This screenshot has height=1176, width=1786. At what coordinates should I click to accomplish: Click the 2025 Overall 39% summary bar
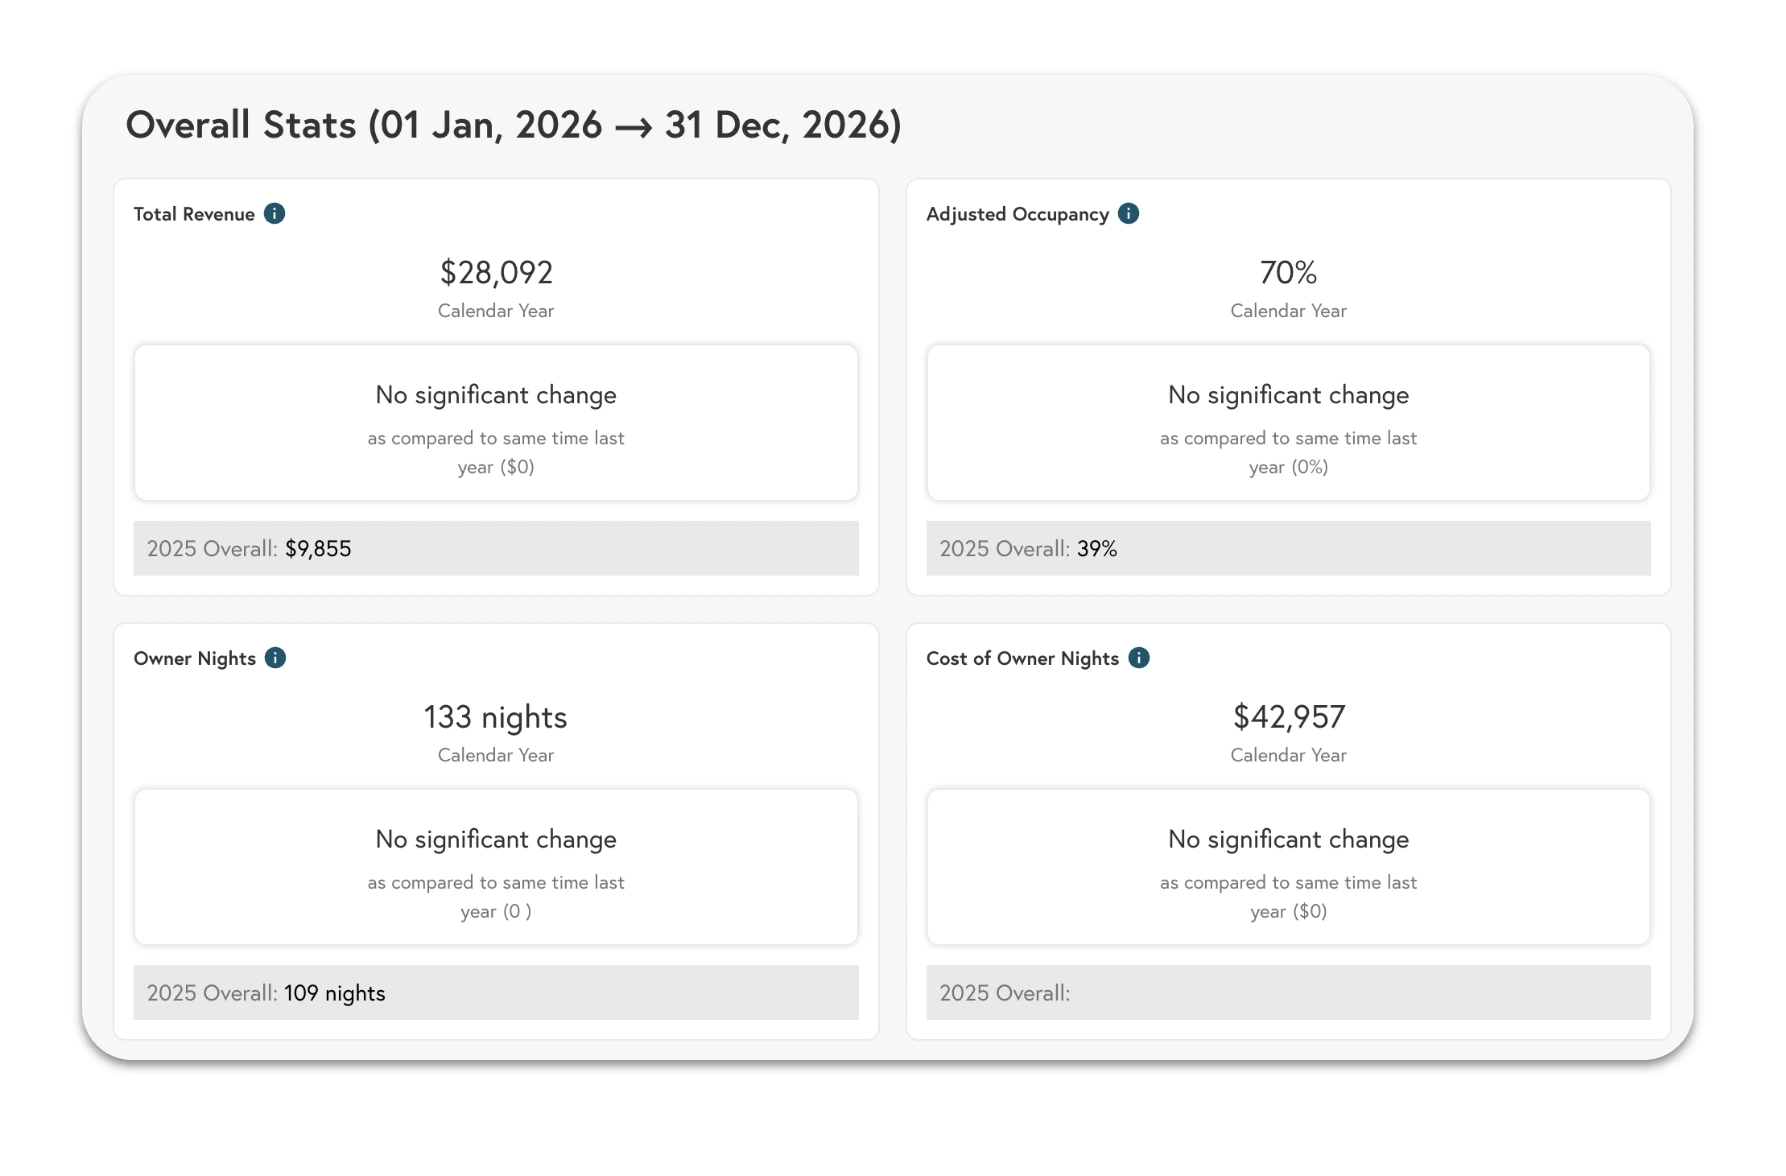1288,548
